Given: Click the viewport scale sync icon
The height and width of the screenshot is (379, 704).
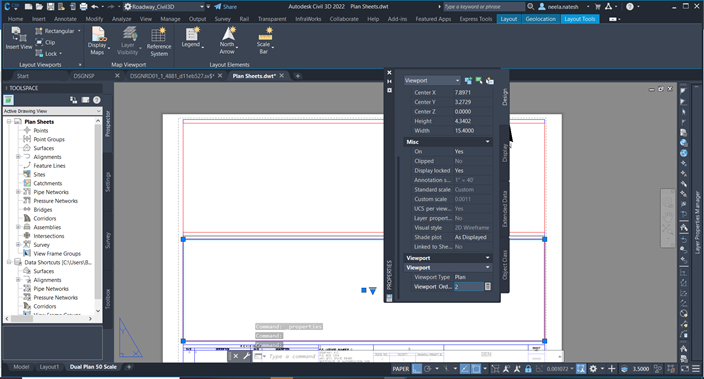Looking at the screenshot, I should (x=581, y=369).
